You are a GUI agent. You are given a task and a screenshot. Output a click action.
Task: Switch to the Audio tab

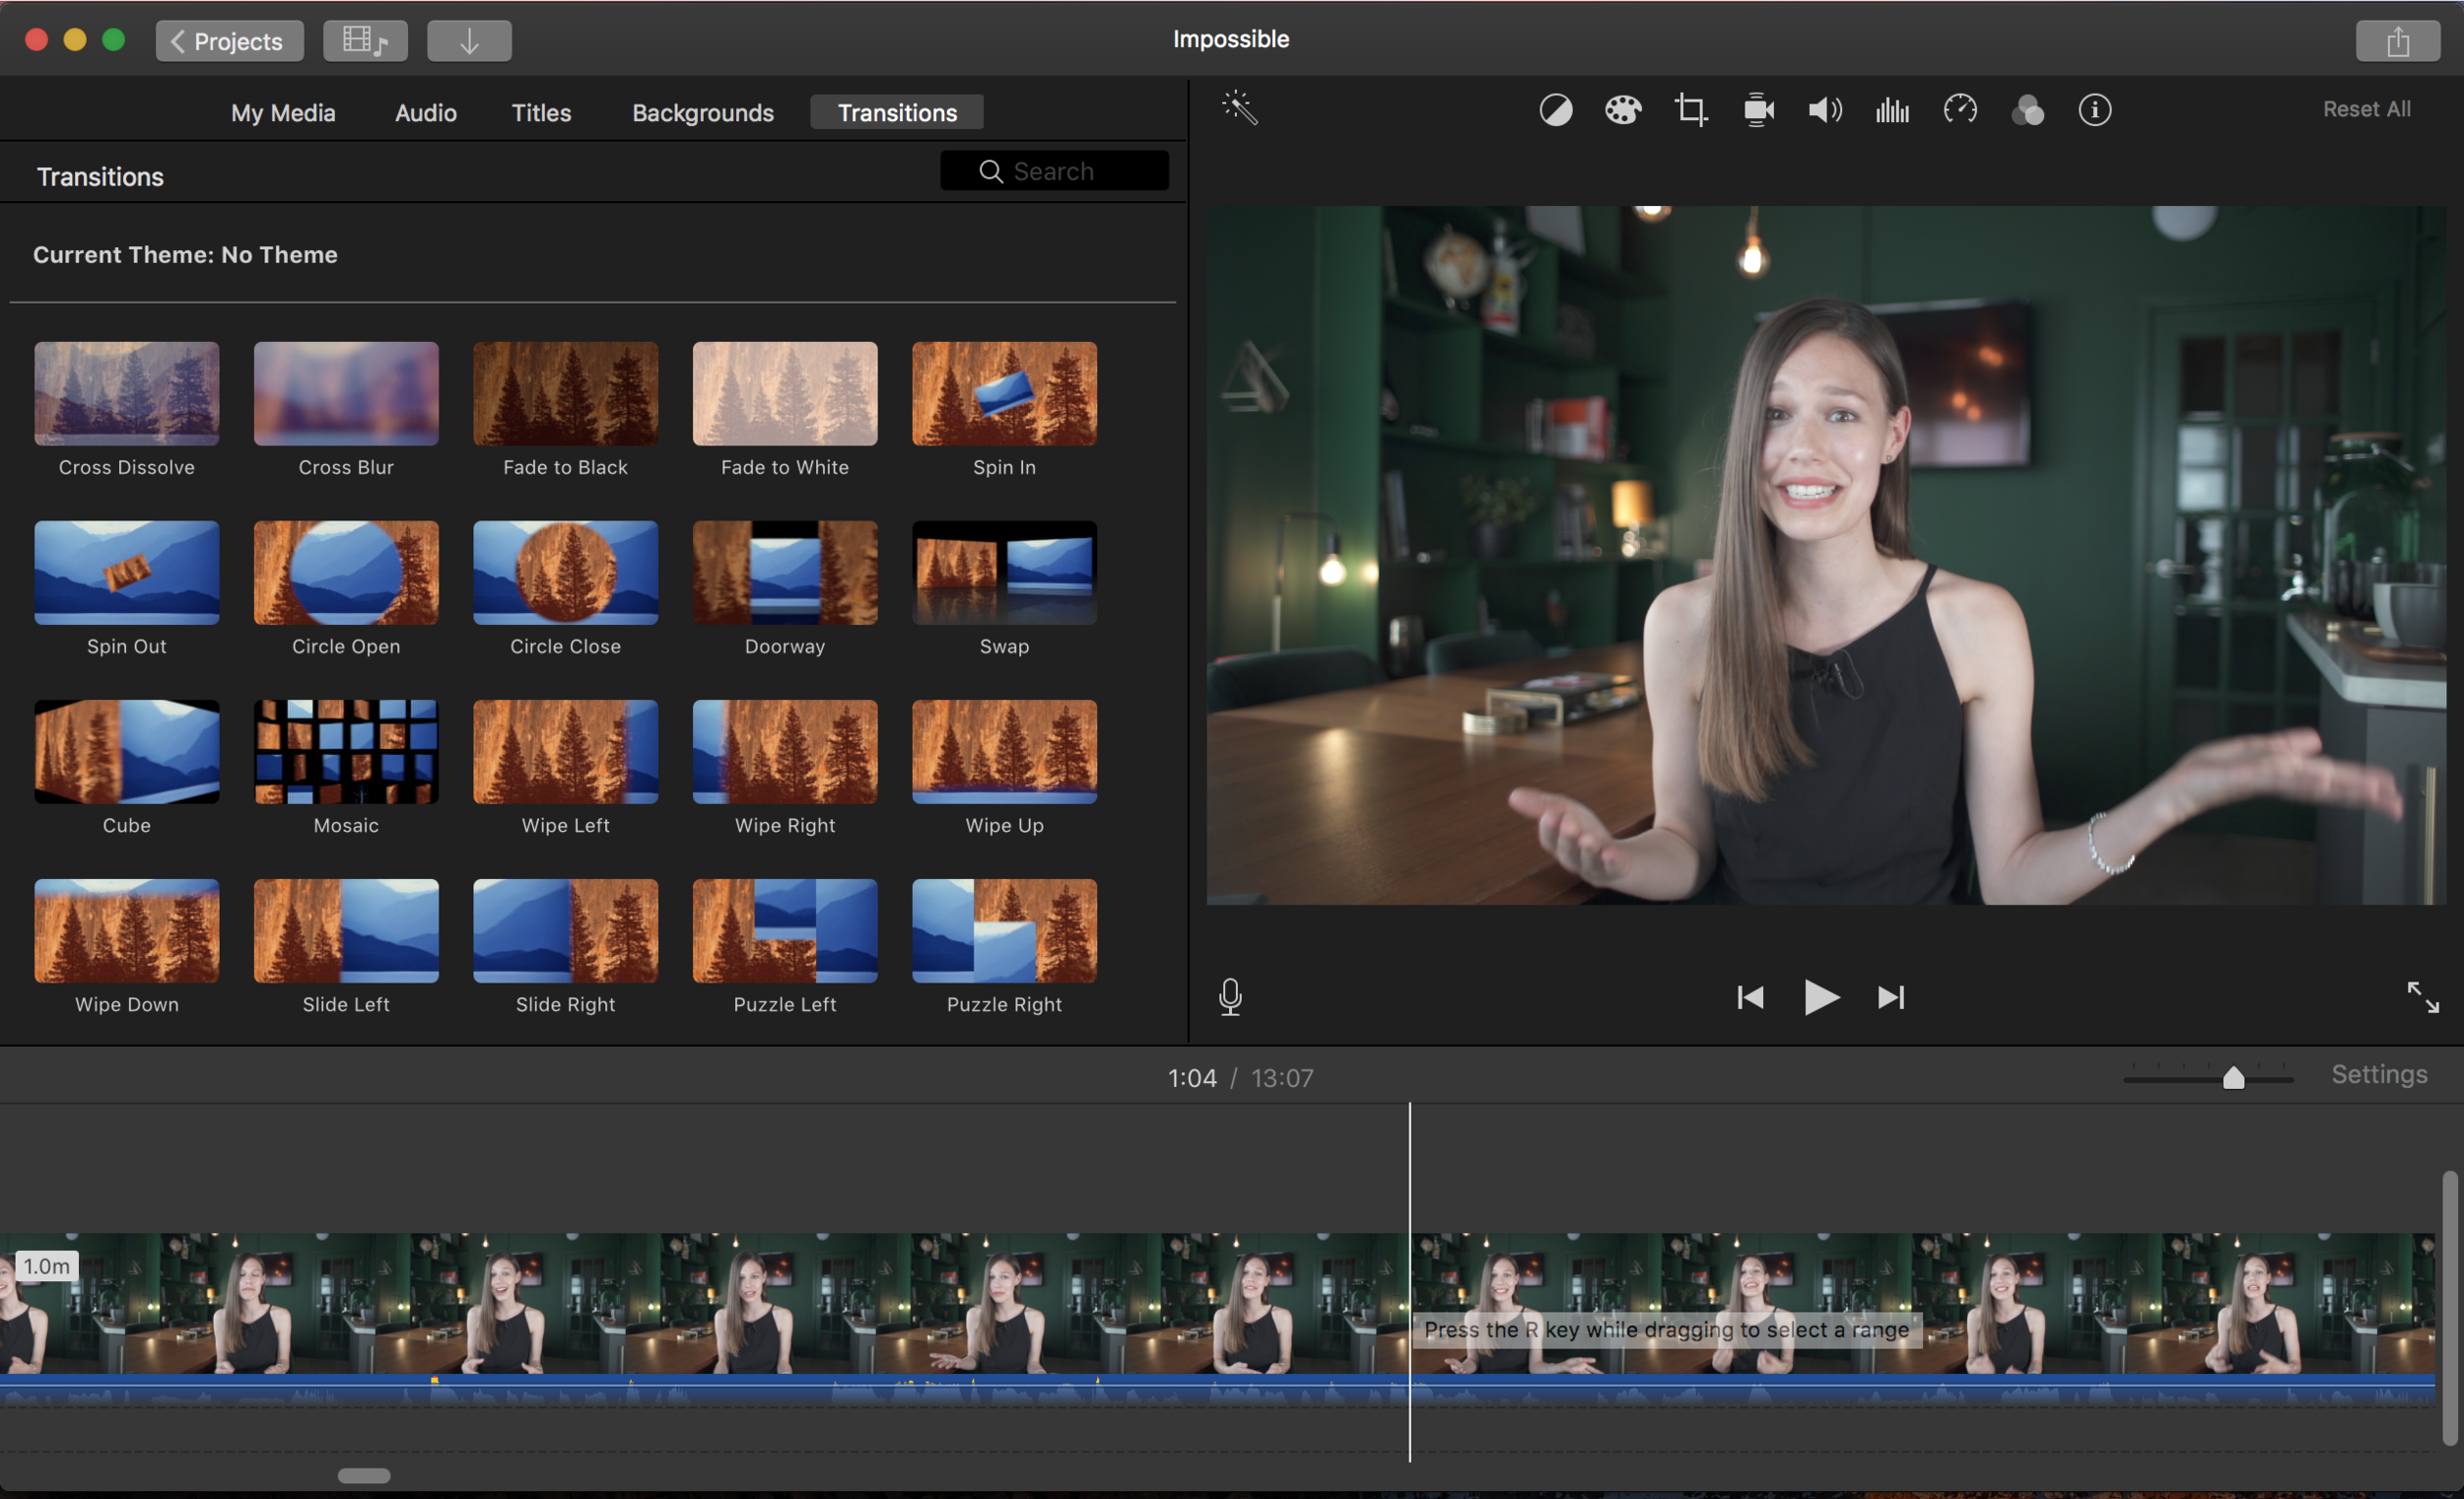tap(425, 112)
